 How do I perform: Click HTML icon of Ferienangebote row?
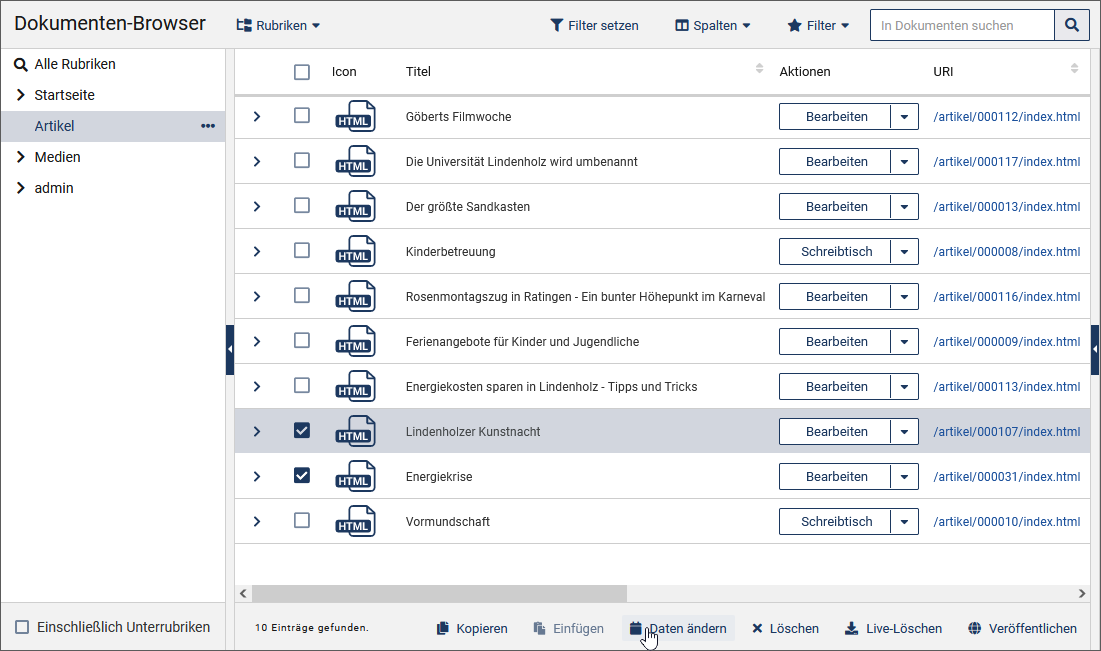355,341
